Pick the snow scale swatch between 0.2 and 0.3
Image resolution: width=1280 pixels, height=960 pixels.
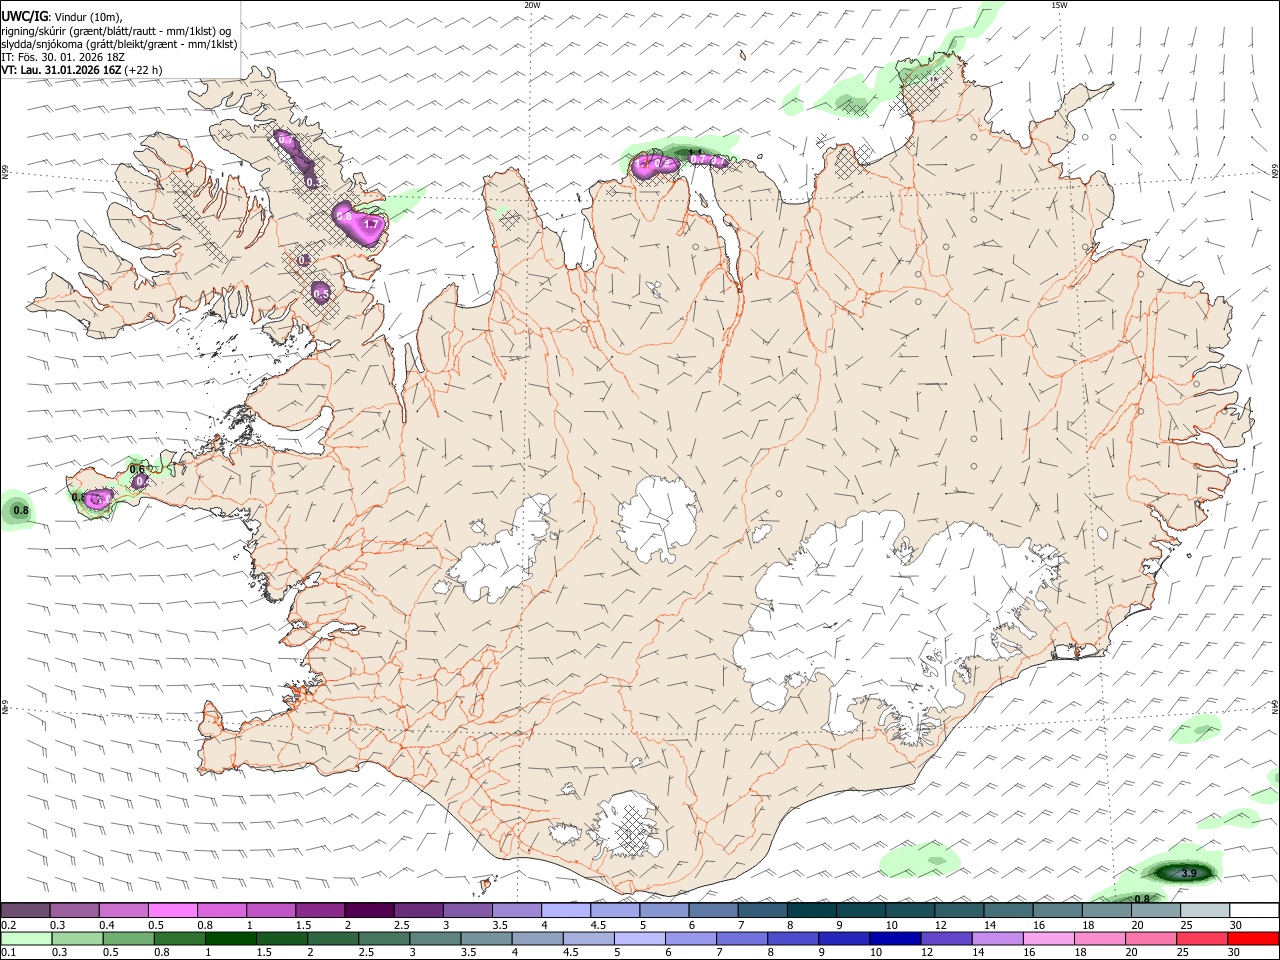(27, 910)
